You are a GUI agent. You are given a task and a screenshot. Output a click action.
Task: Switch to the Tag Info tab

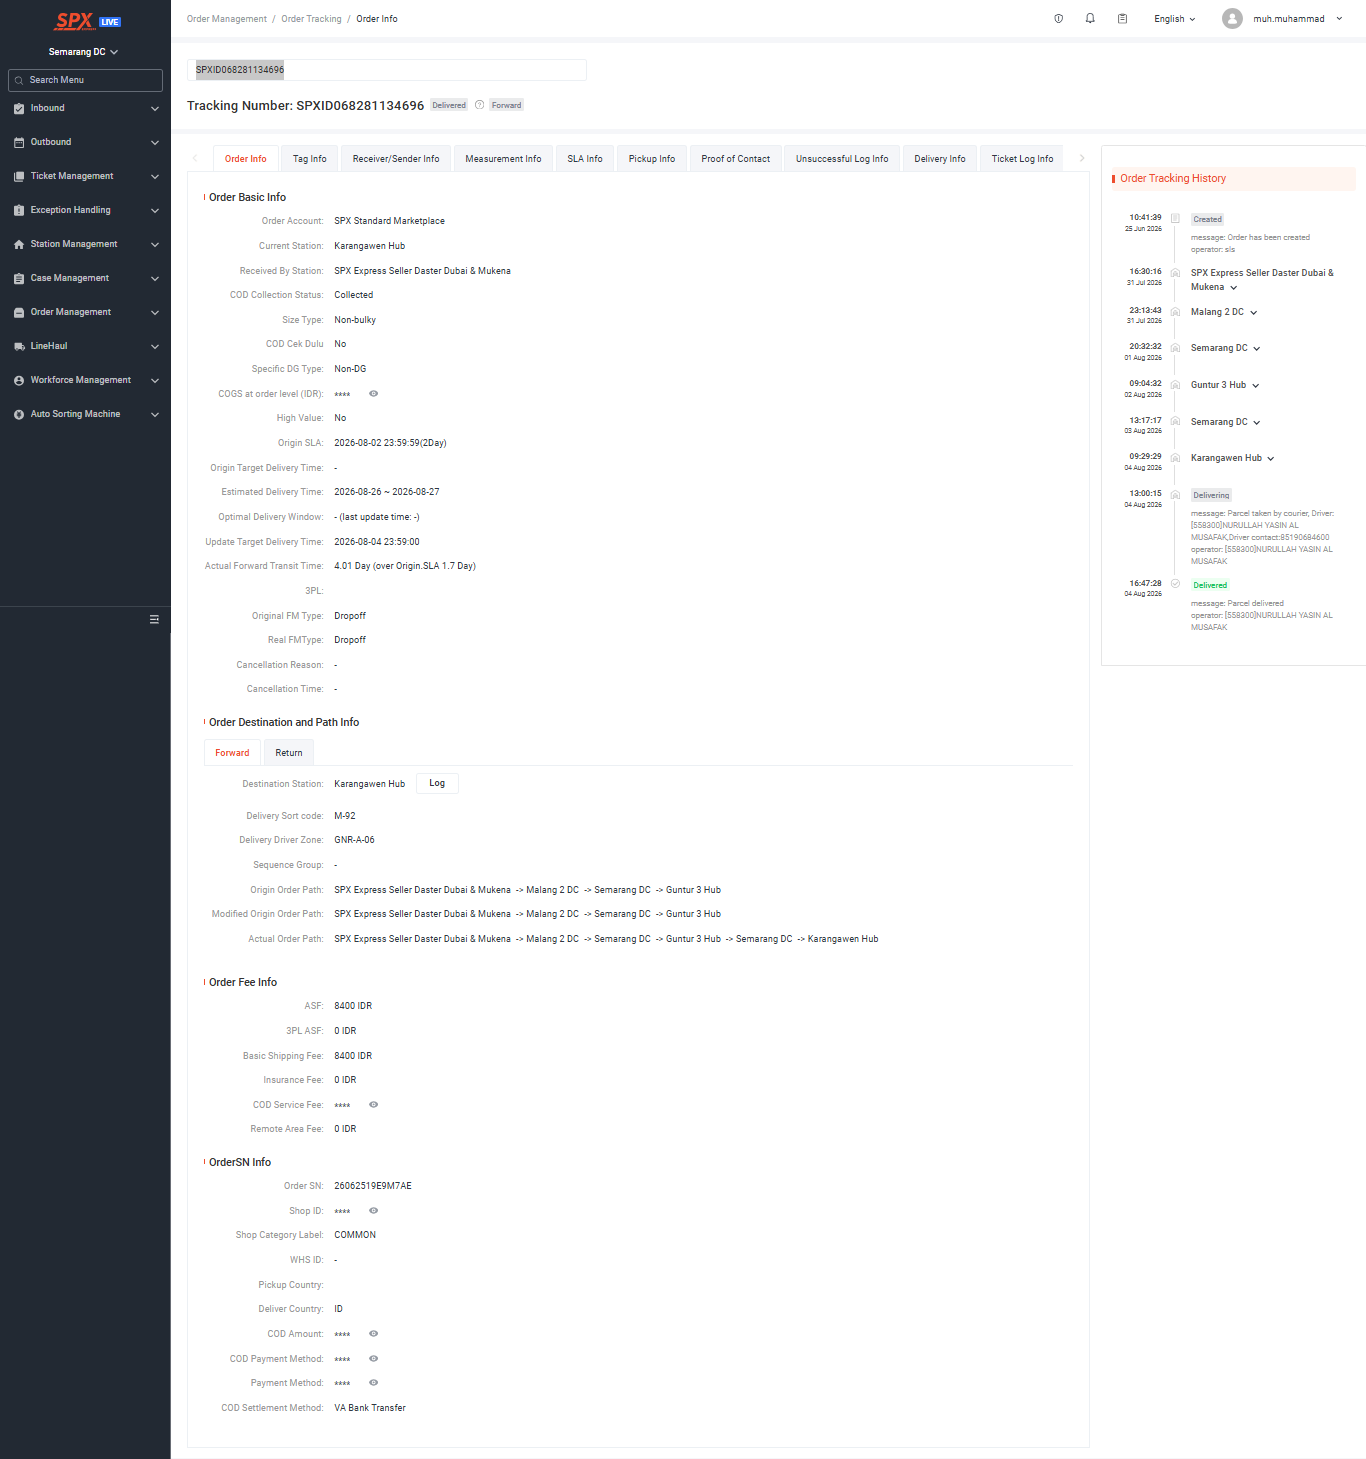pyautogui.click(x=310, y=159)
